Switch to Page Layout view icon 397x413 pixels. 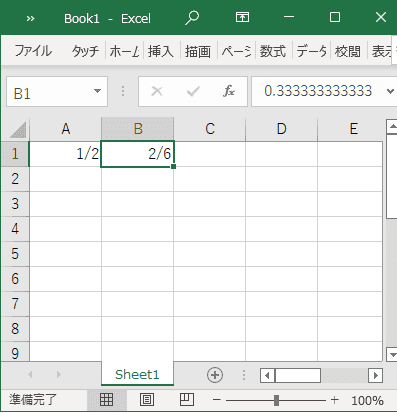pyautogui.click(x=147, y=399)
